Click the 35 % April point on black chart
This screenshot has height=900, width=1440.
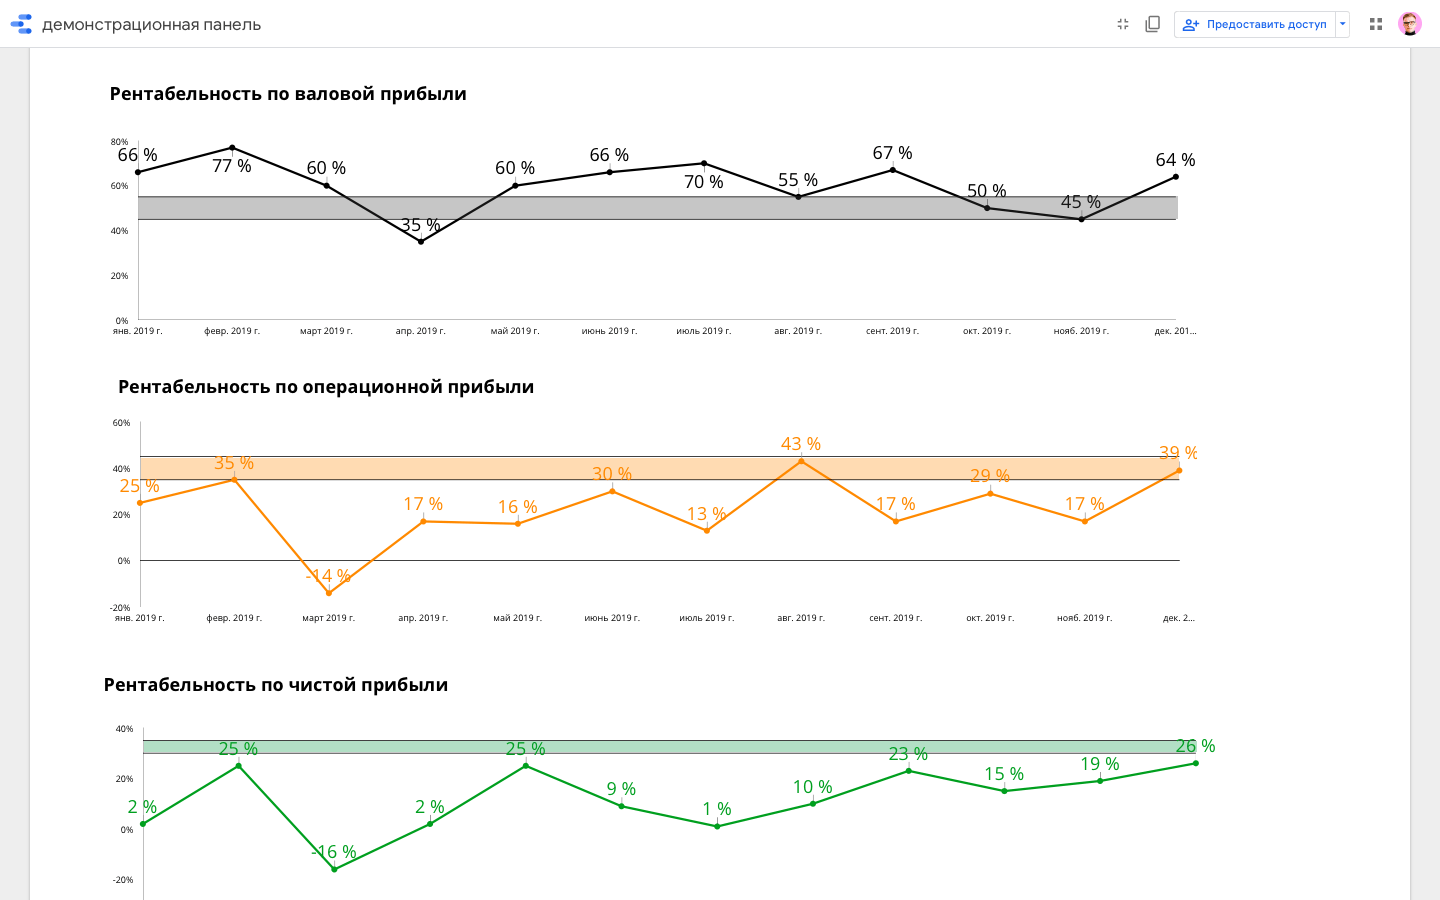[x=421, y=241]
